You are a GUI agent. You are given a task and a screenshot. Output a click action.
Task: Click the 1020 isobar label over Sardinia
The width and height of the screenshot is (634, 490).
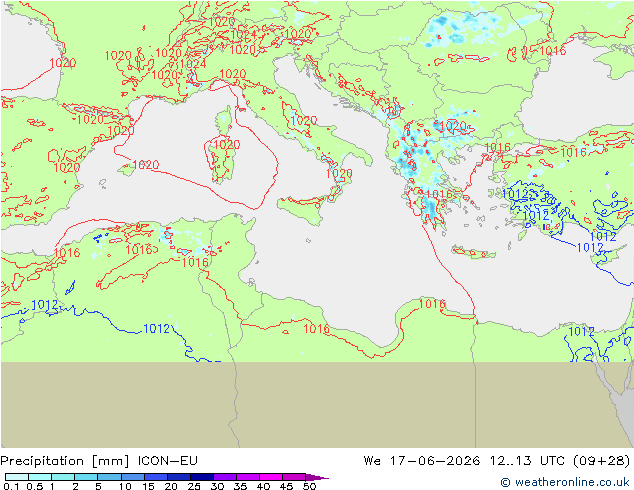coord(226,145)
